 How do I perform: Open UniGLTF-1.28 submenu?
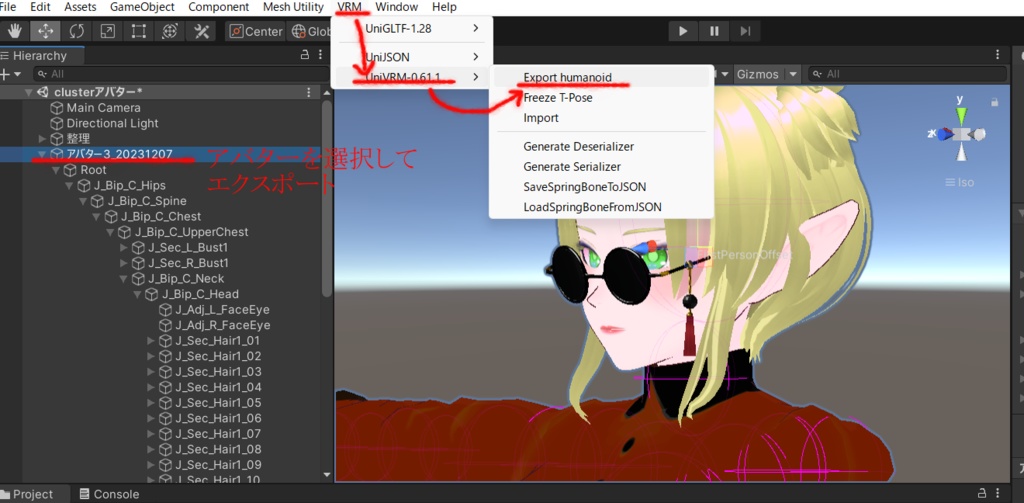point(413,28)
